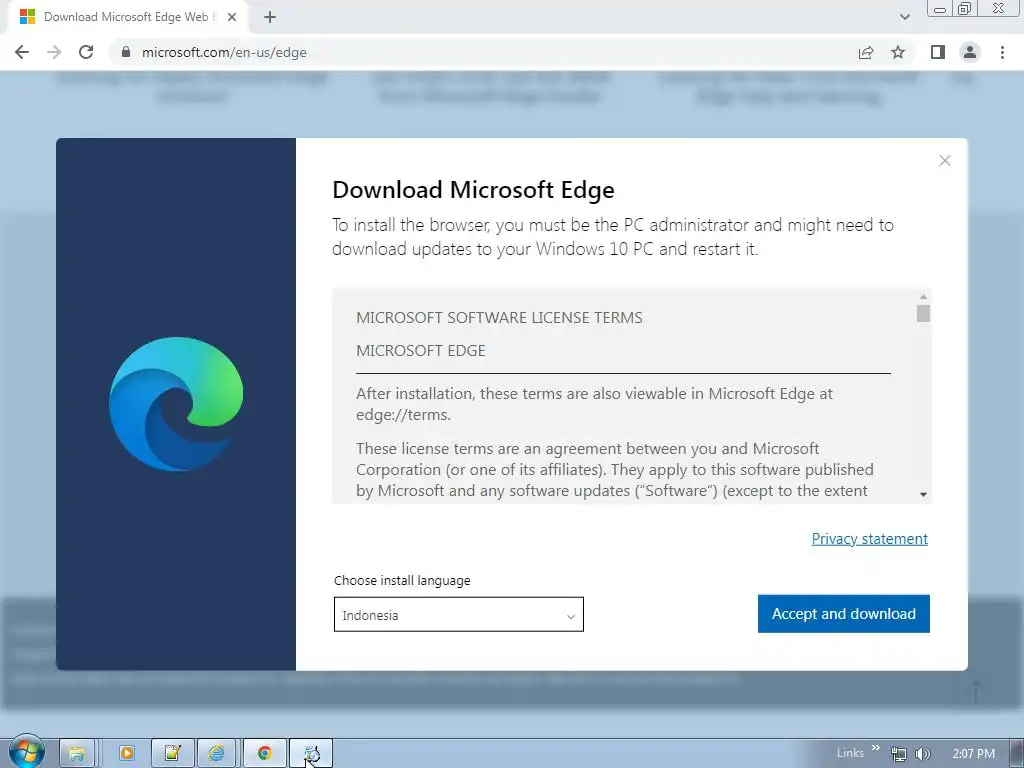Open a new tab with plus button
Viewport: 1024px width, 768px height.
(x=270, y=17)
